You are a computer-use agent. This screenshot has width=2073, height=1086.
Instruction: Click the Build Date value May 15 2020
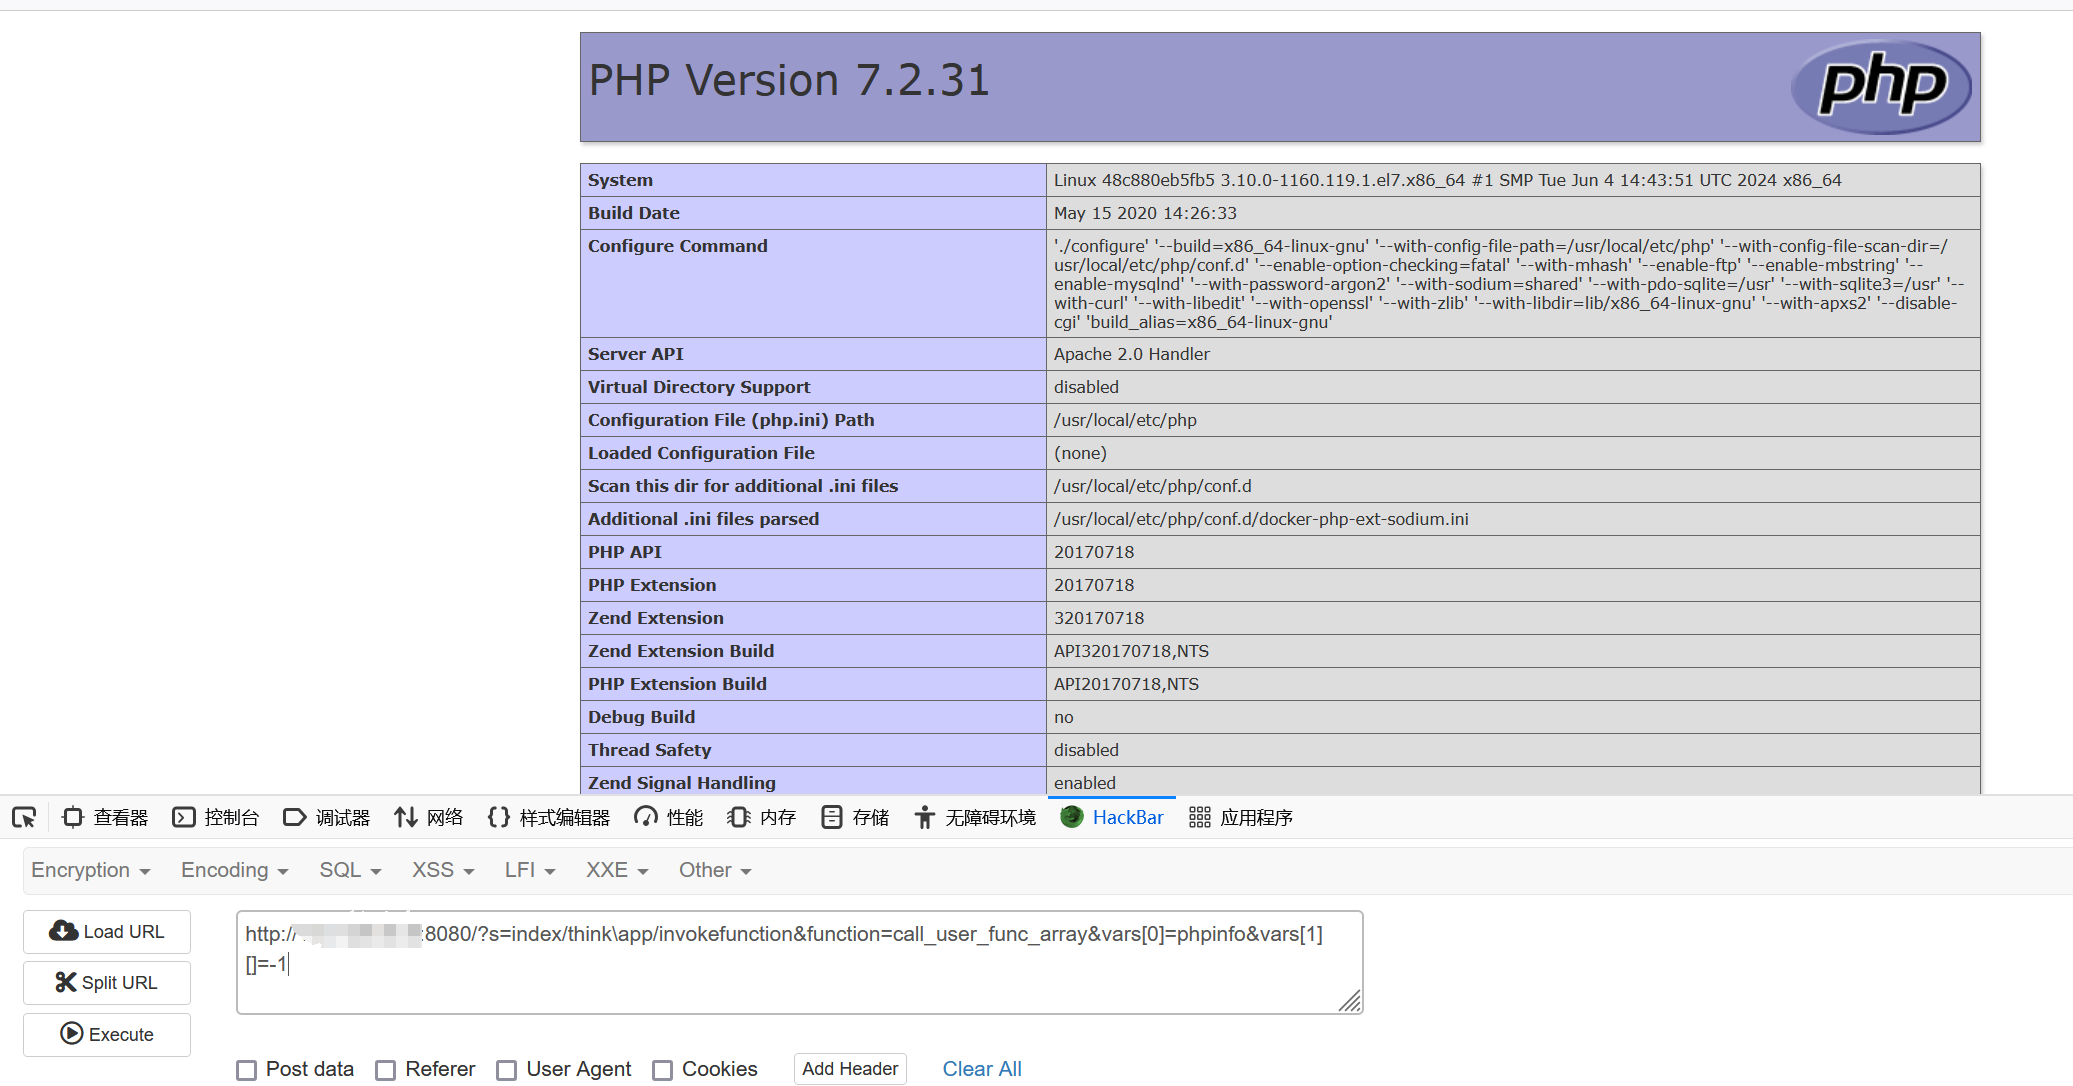tap(1145, 213)
